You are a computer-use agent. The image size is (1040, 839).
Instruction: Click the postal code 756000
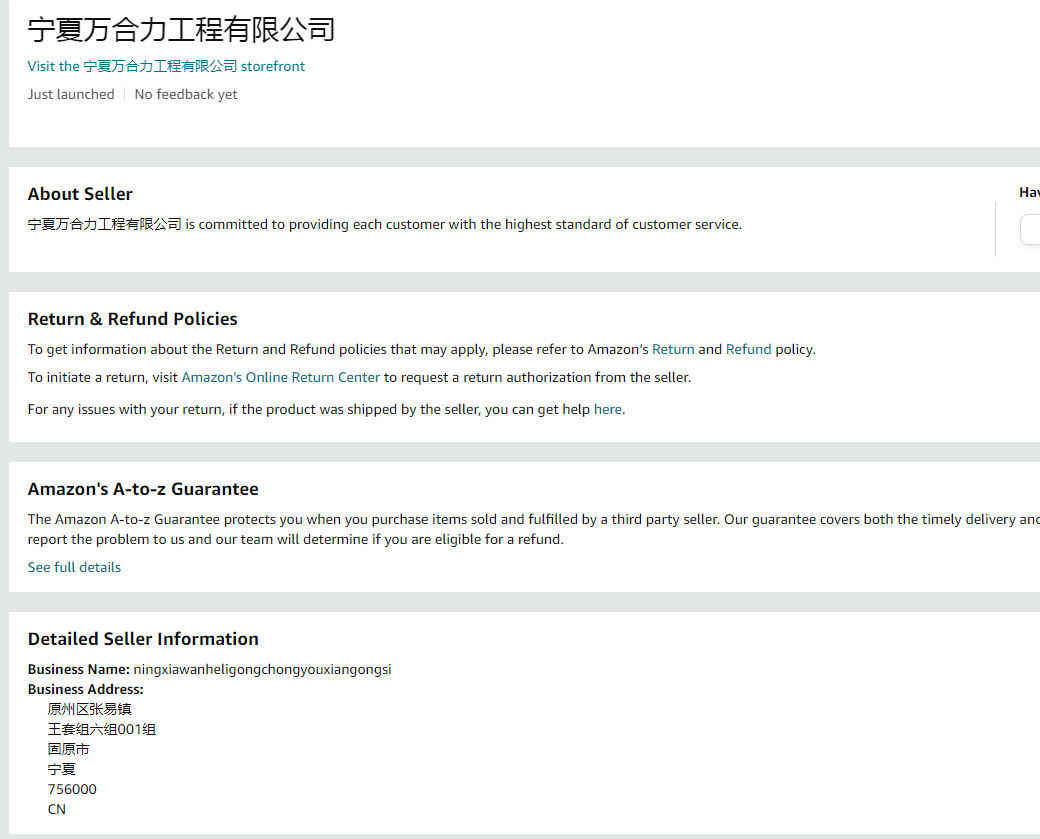[72, 789]
